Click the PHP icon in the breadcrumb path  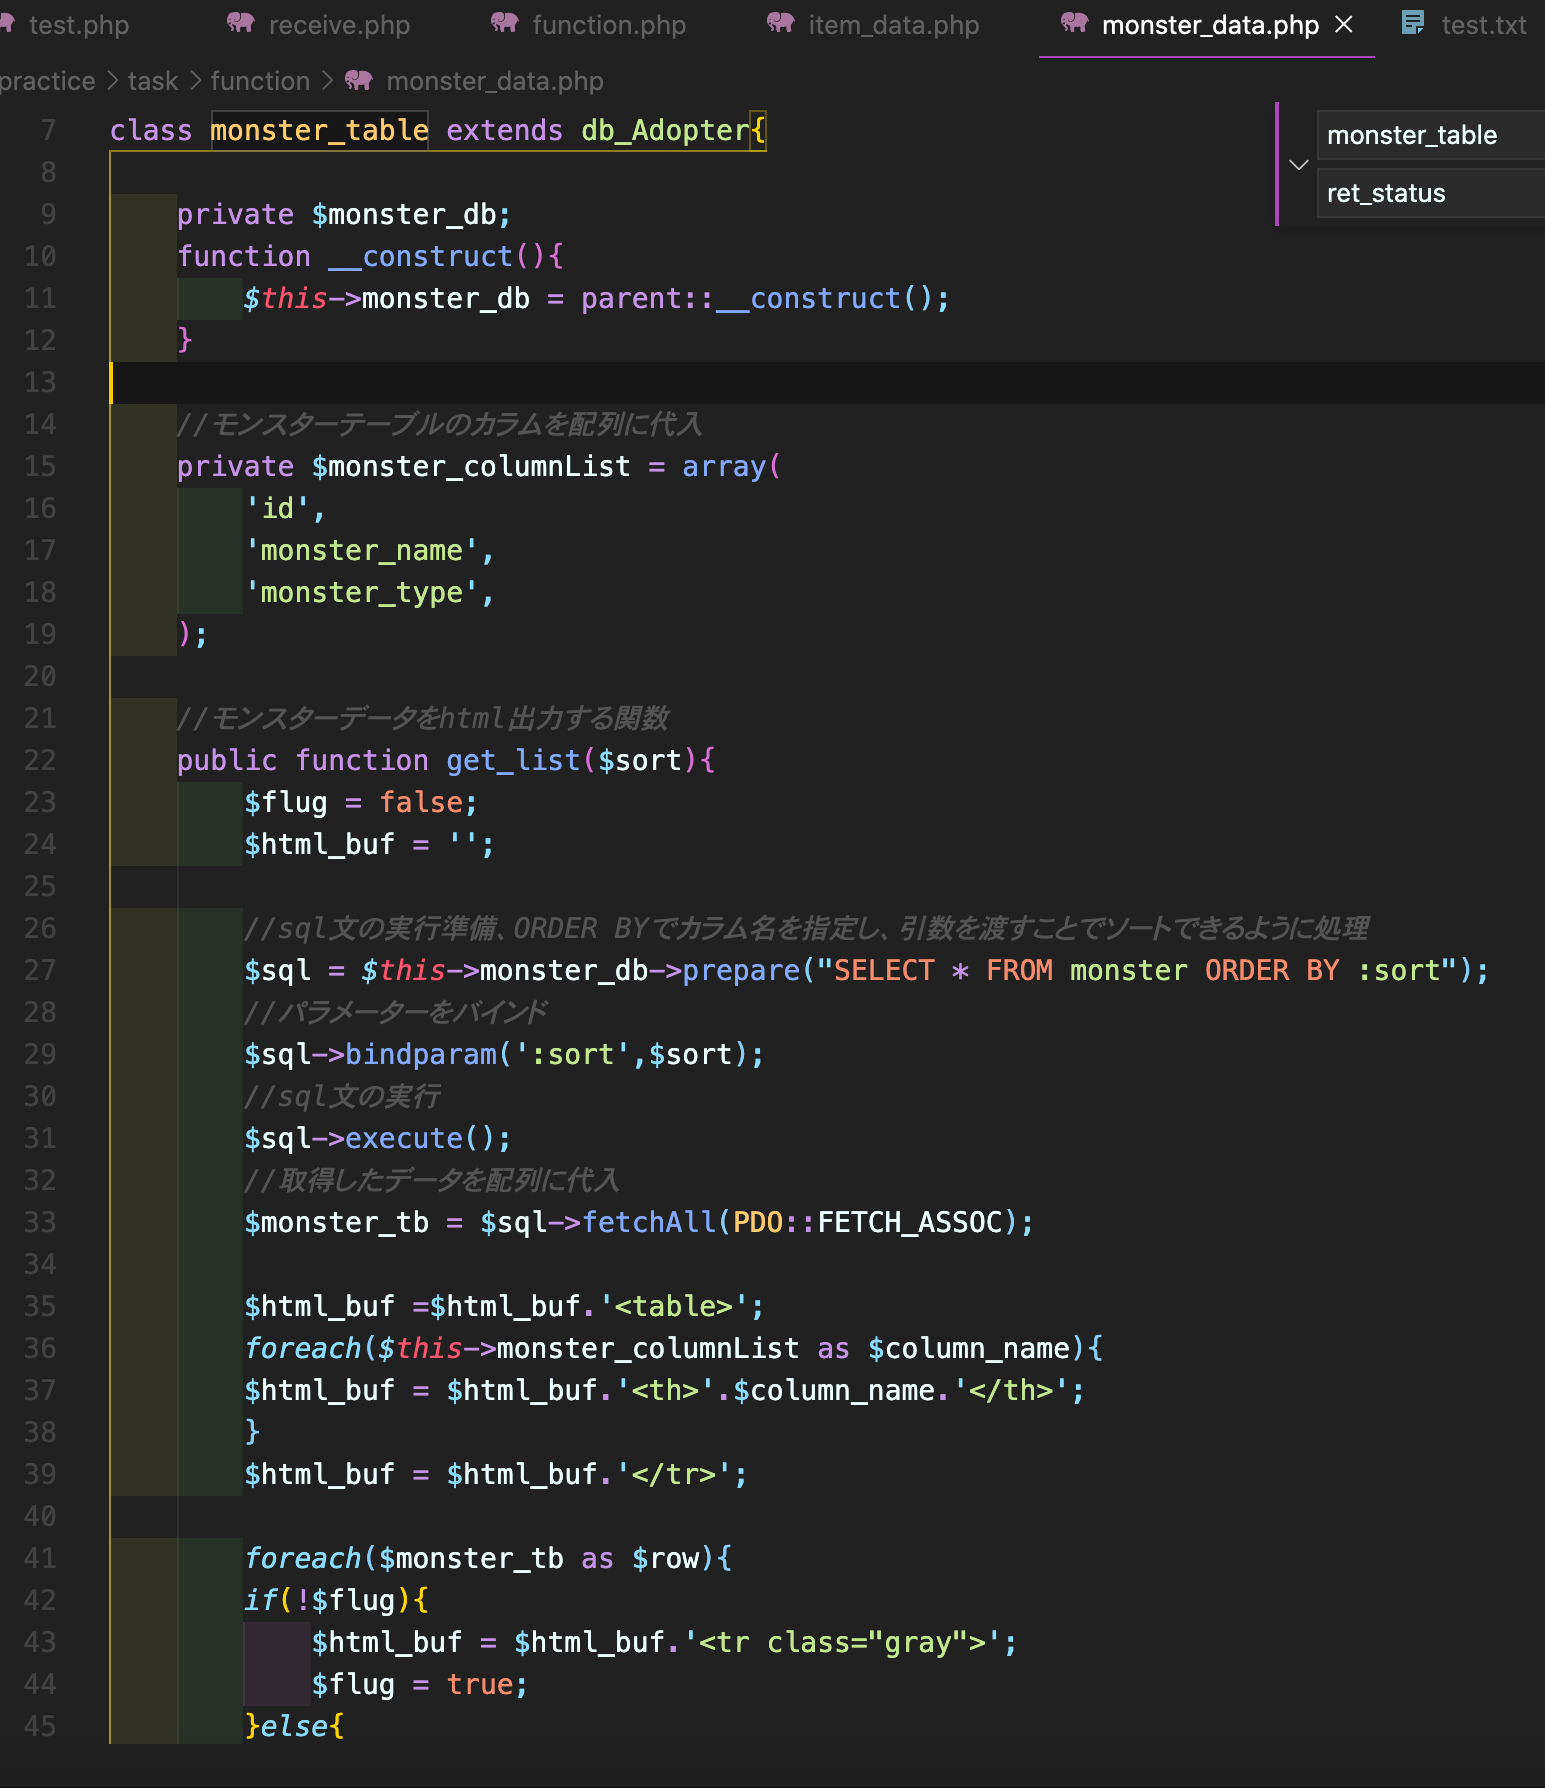tap(359, 81)
